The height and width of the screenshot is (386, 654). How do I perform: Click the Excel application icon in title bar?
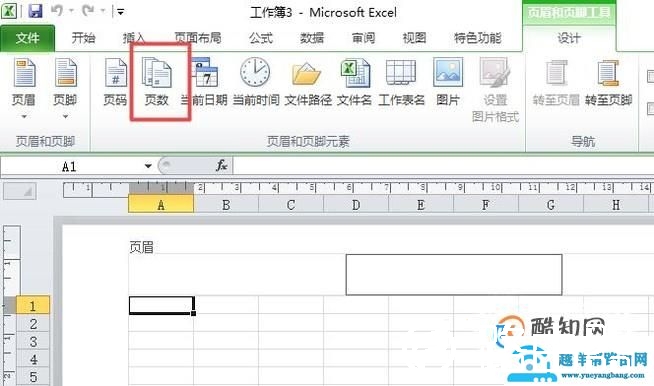click(x=9, y=11)
